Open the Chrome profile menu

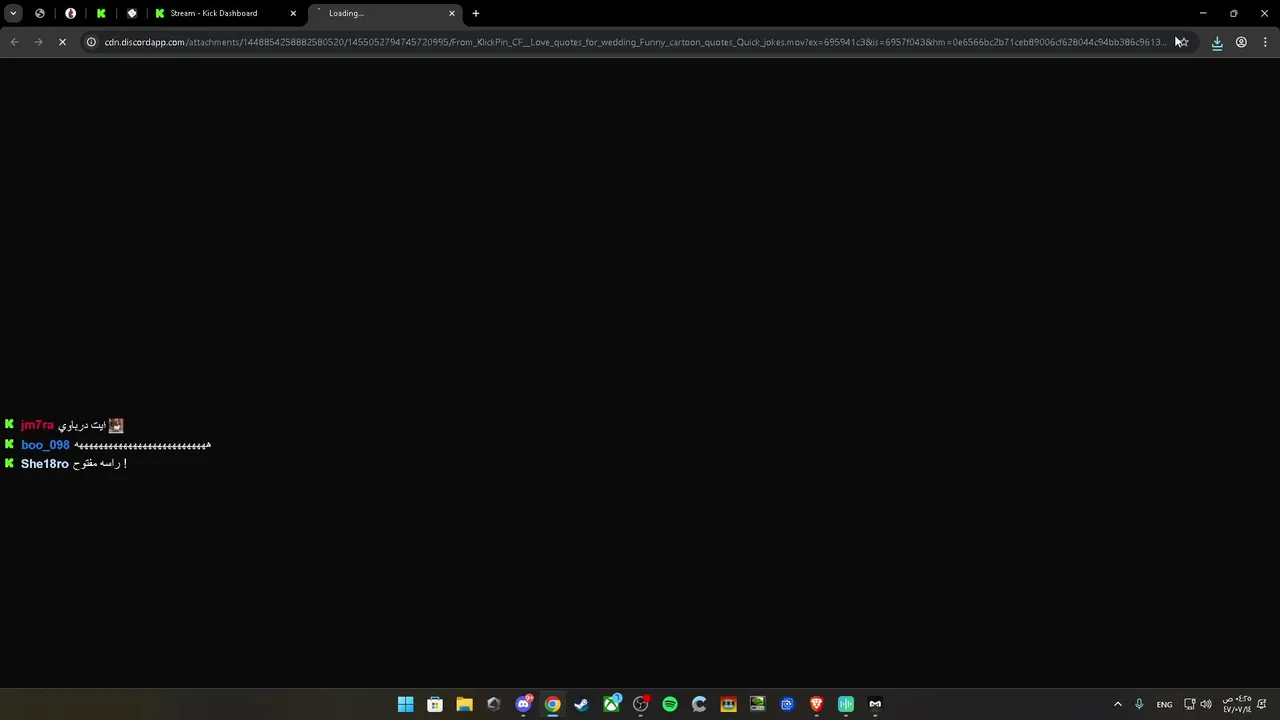tap(1241, 42)
